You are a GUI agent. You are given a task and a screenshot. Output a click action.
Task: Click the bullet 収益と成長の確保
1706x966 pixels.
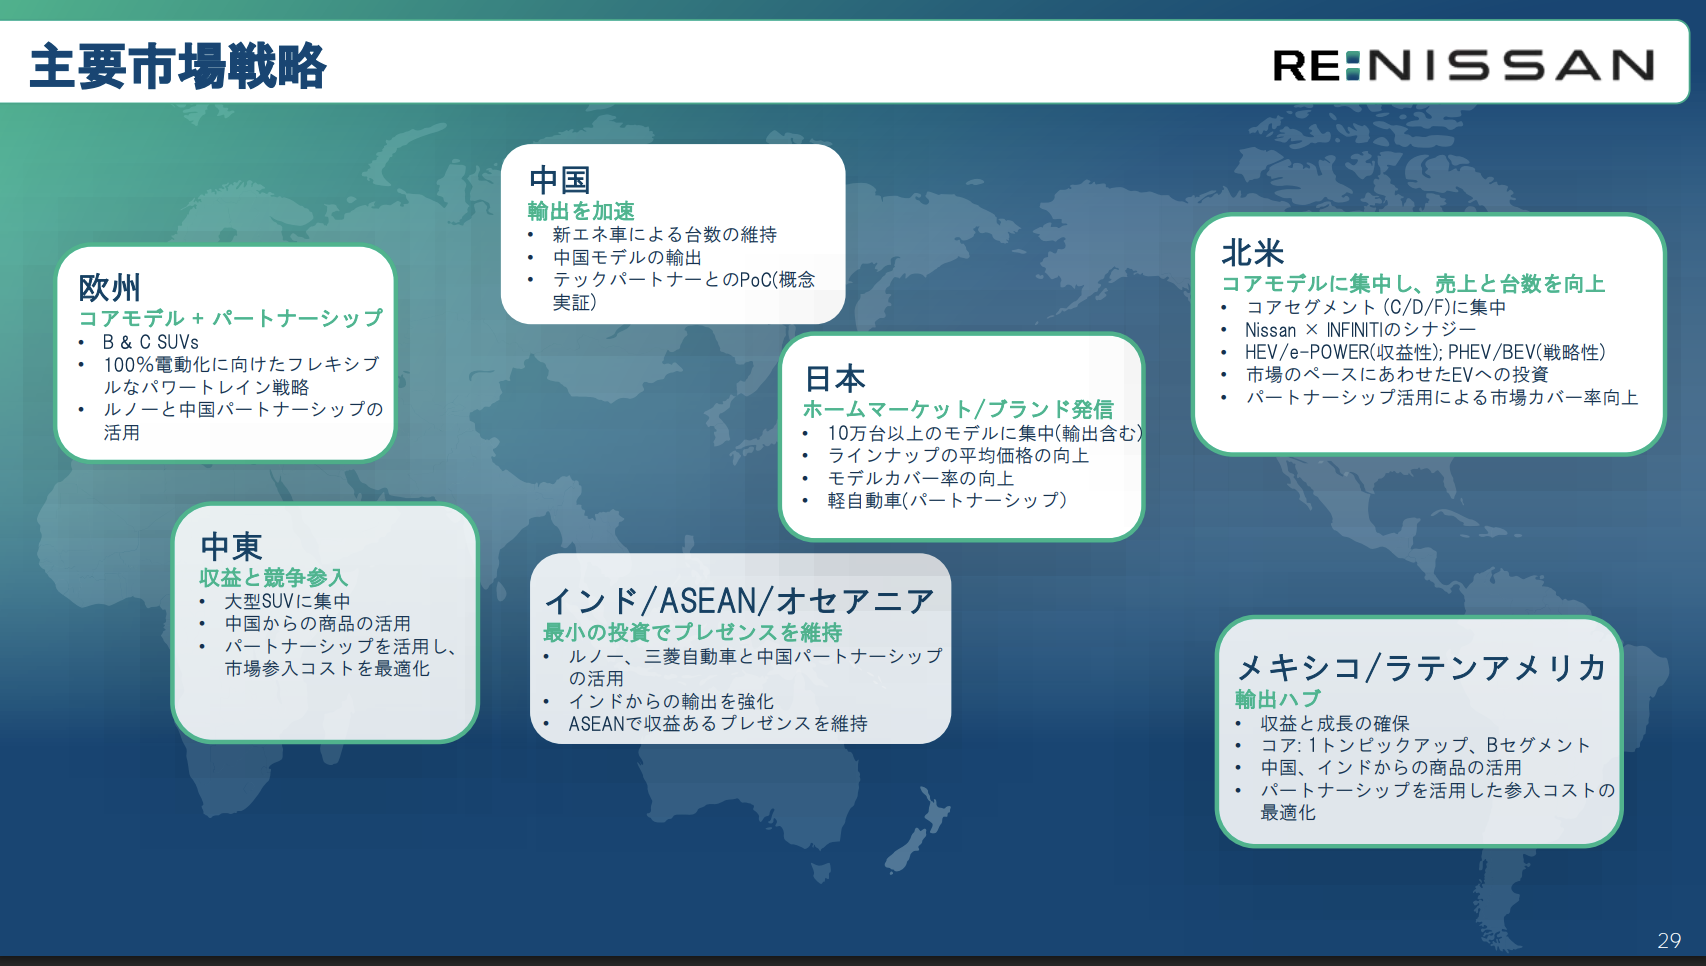pos(1335,723)
